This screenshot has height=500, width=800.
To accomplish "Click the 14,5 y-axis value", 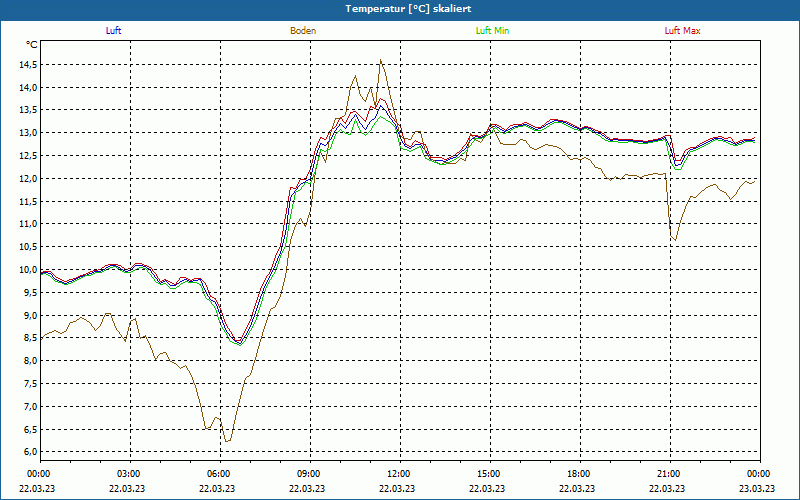I will pyautogui.click(x=29, y=65).
